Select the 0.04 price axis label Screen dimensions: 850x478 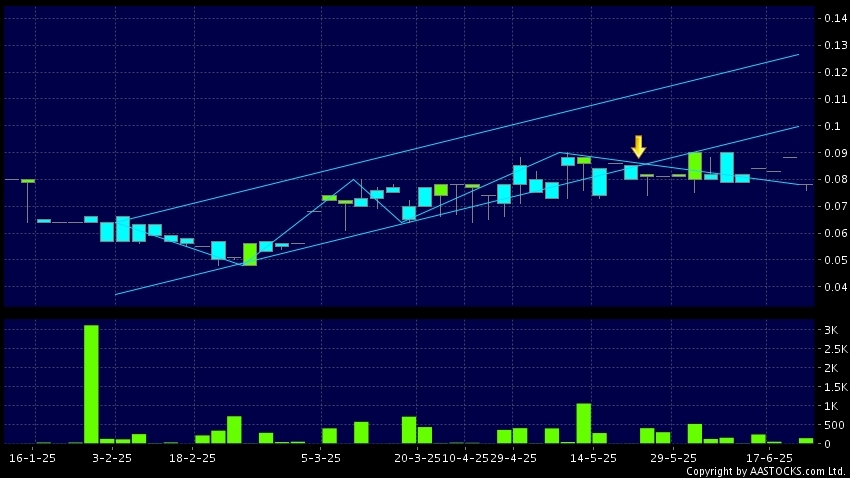[835, 287]
